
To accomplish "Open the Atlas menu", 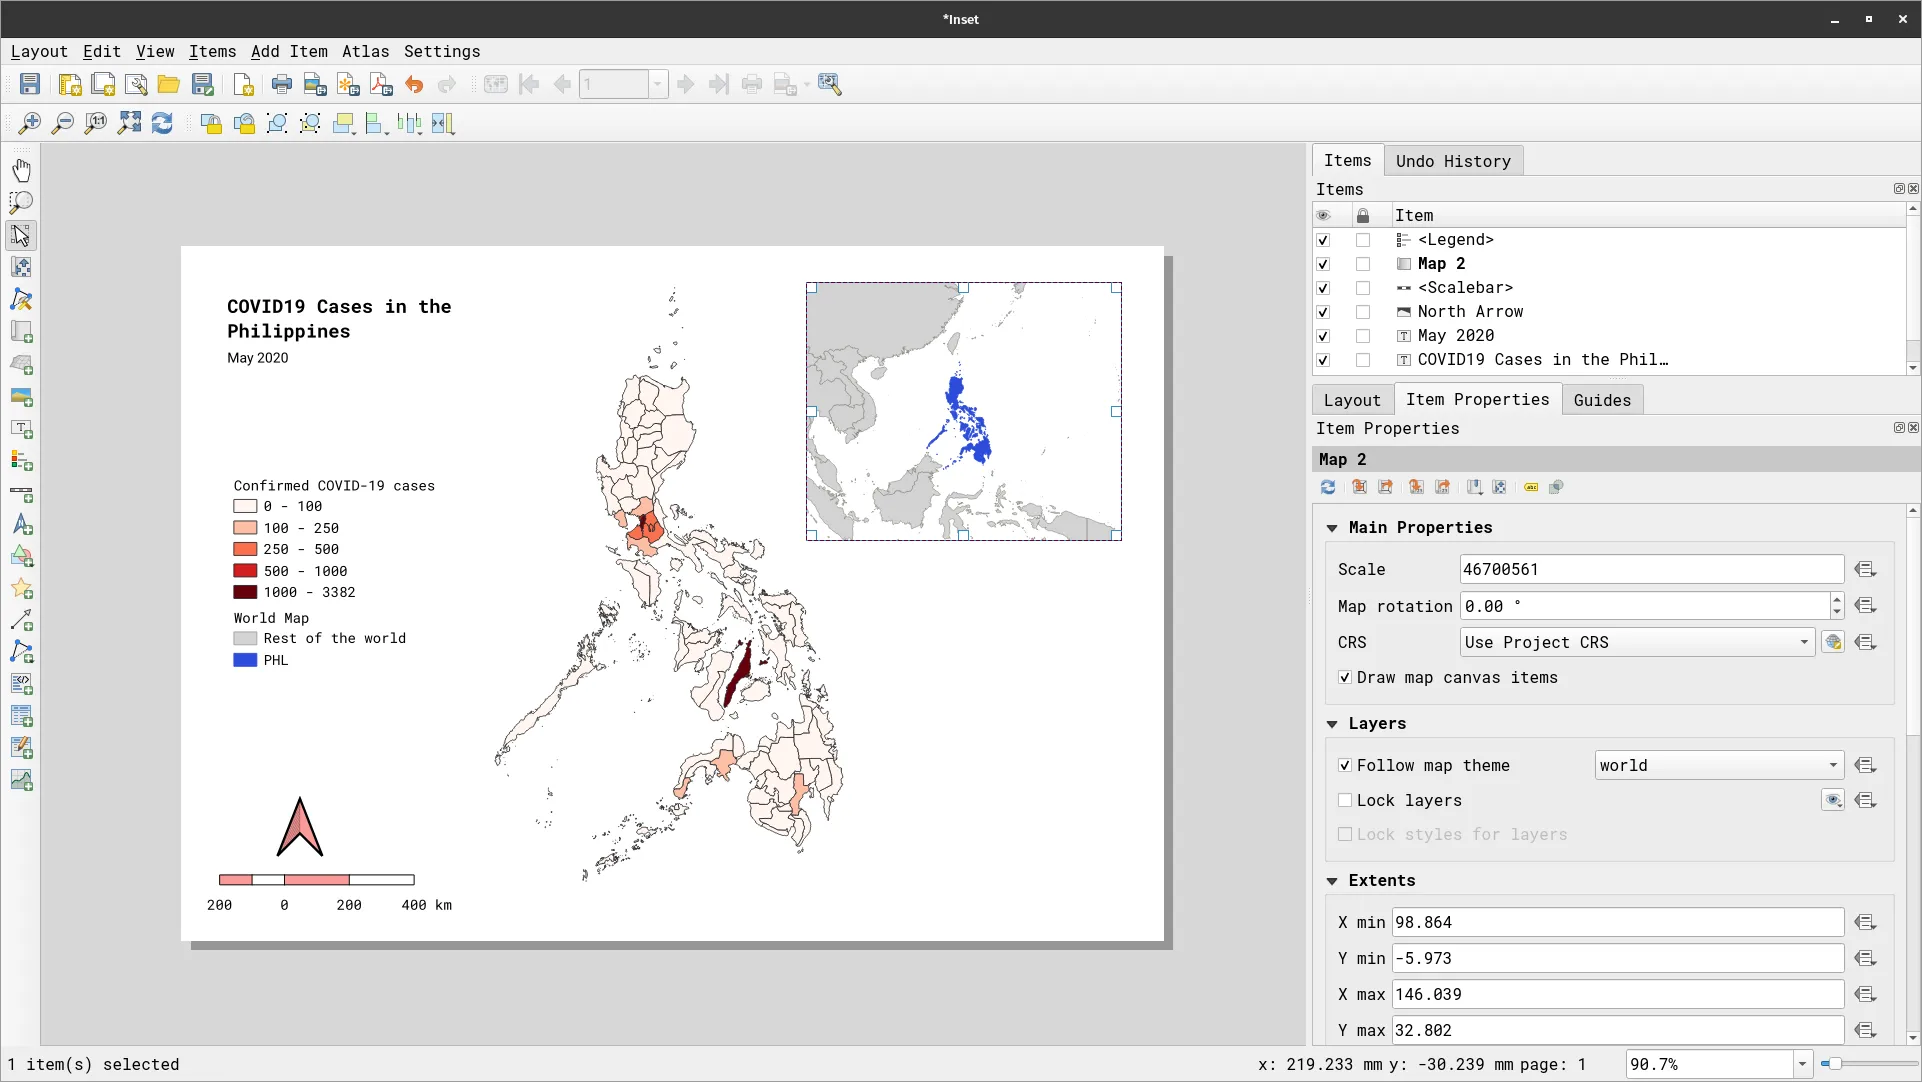I will coord(365,52).
